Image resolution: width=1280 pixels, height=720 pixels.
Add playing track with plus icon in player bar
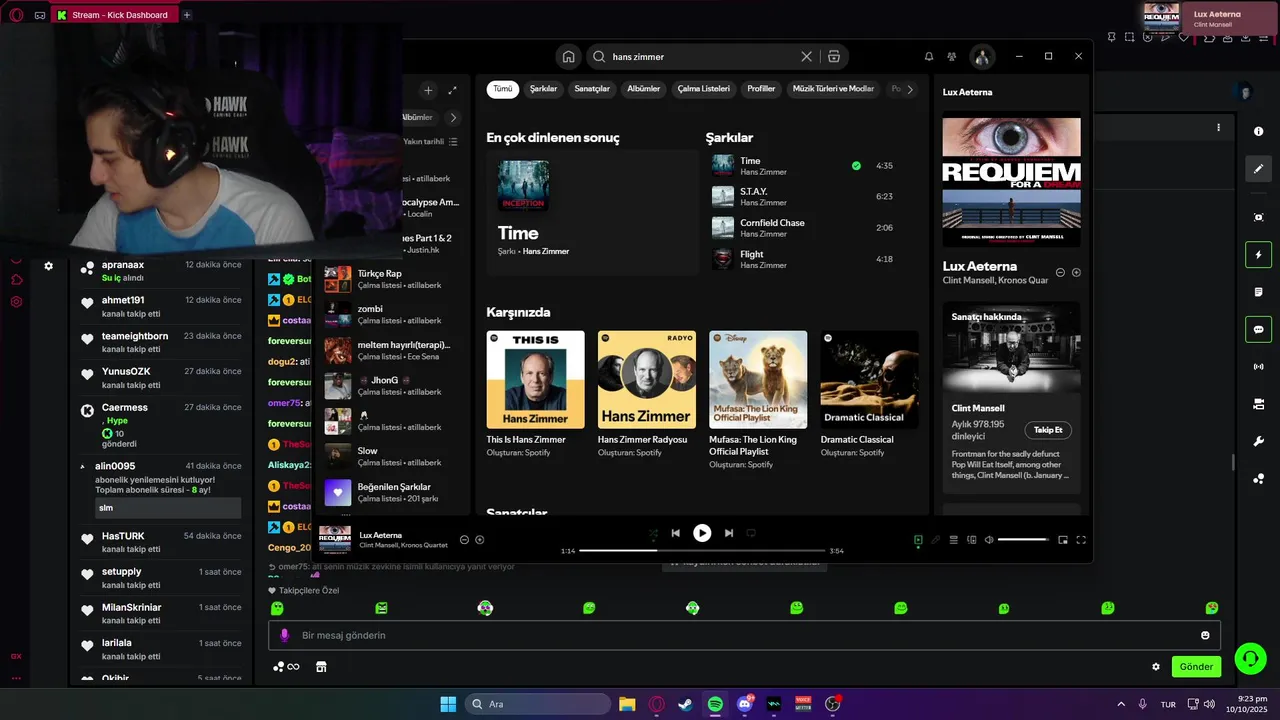click(480, 540)
